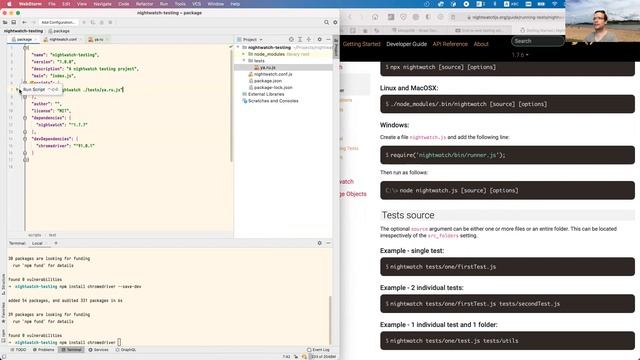Open project folder icon in WebStorm toolbar
The image size is (640, 360).
pyautogui.click(x=5, y=22)
